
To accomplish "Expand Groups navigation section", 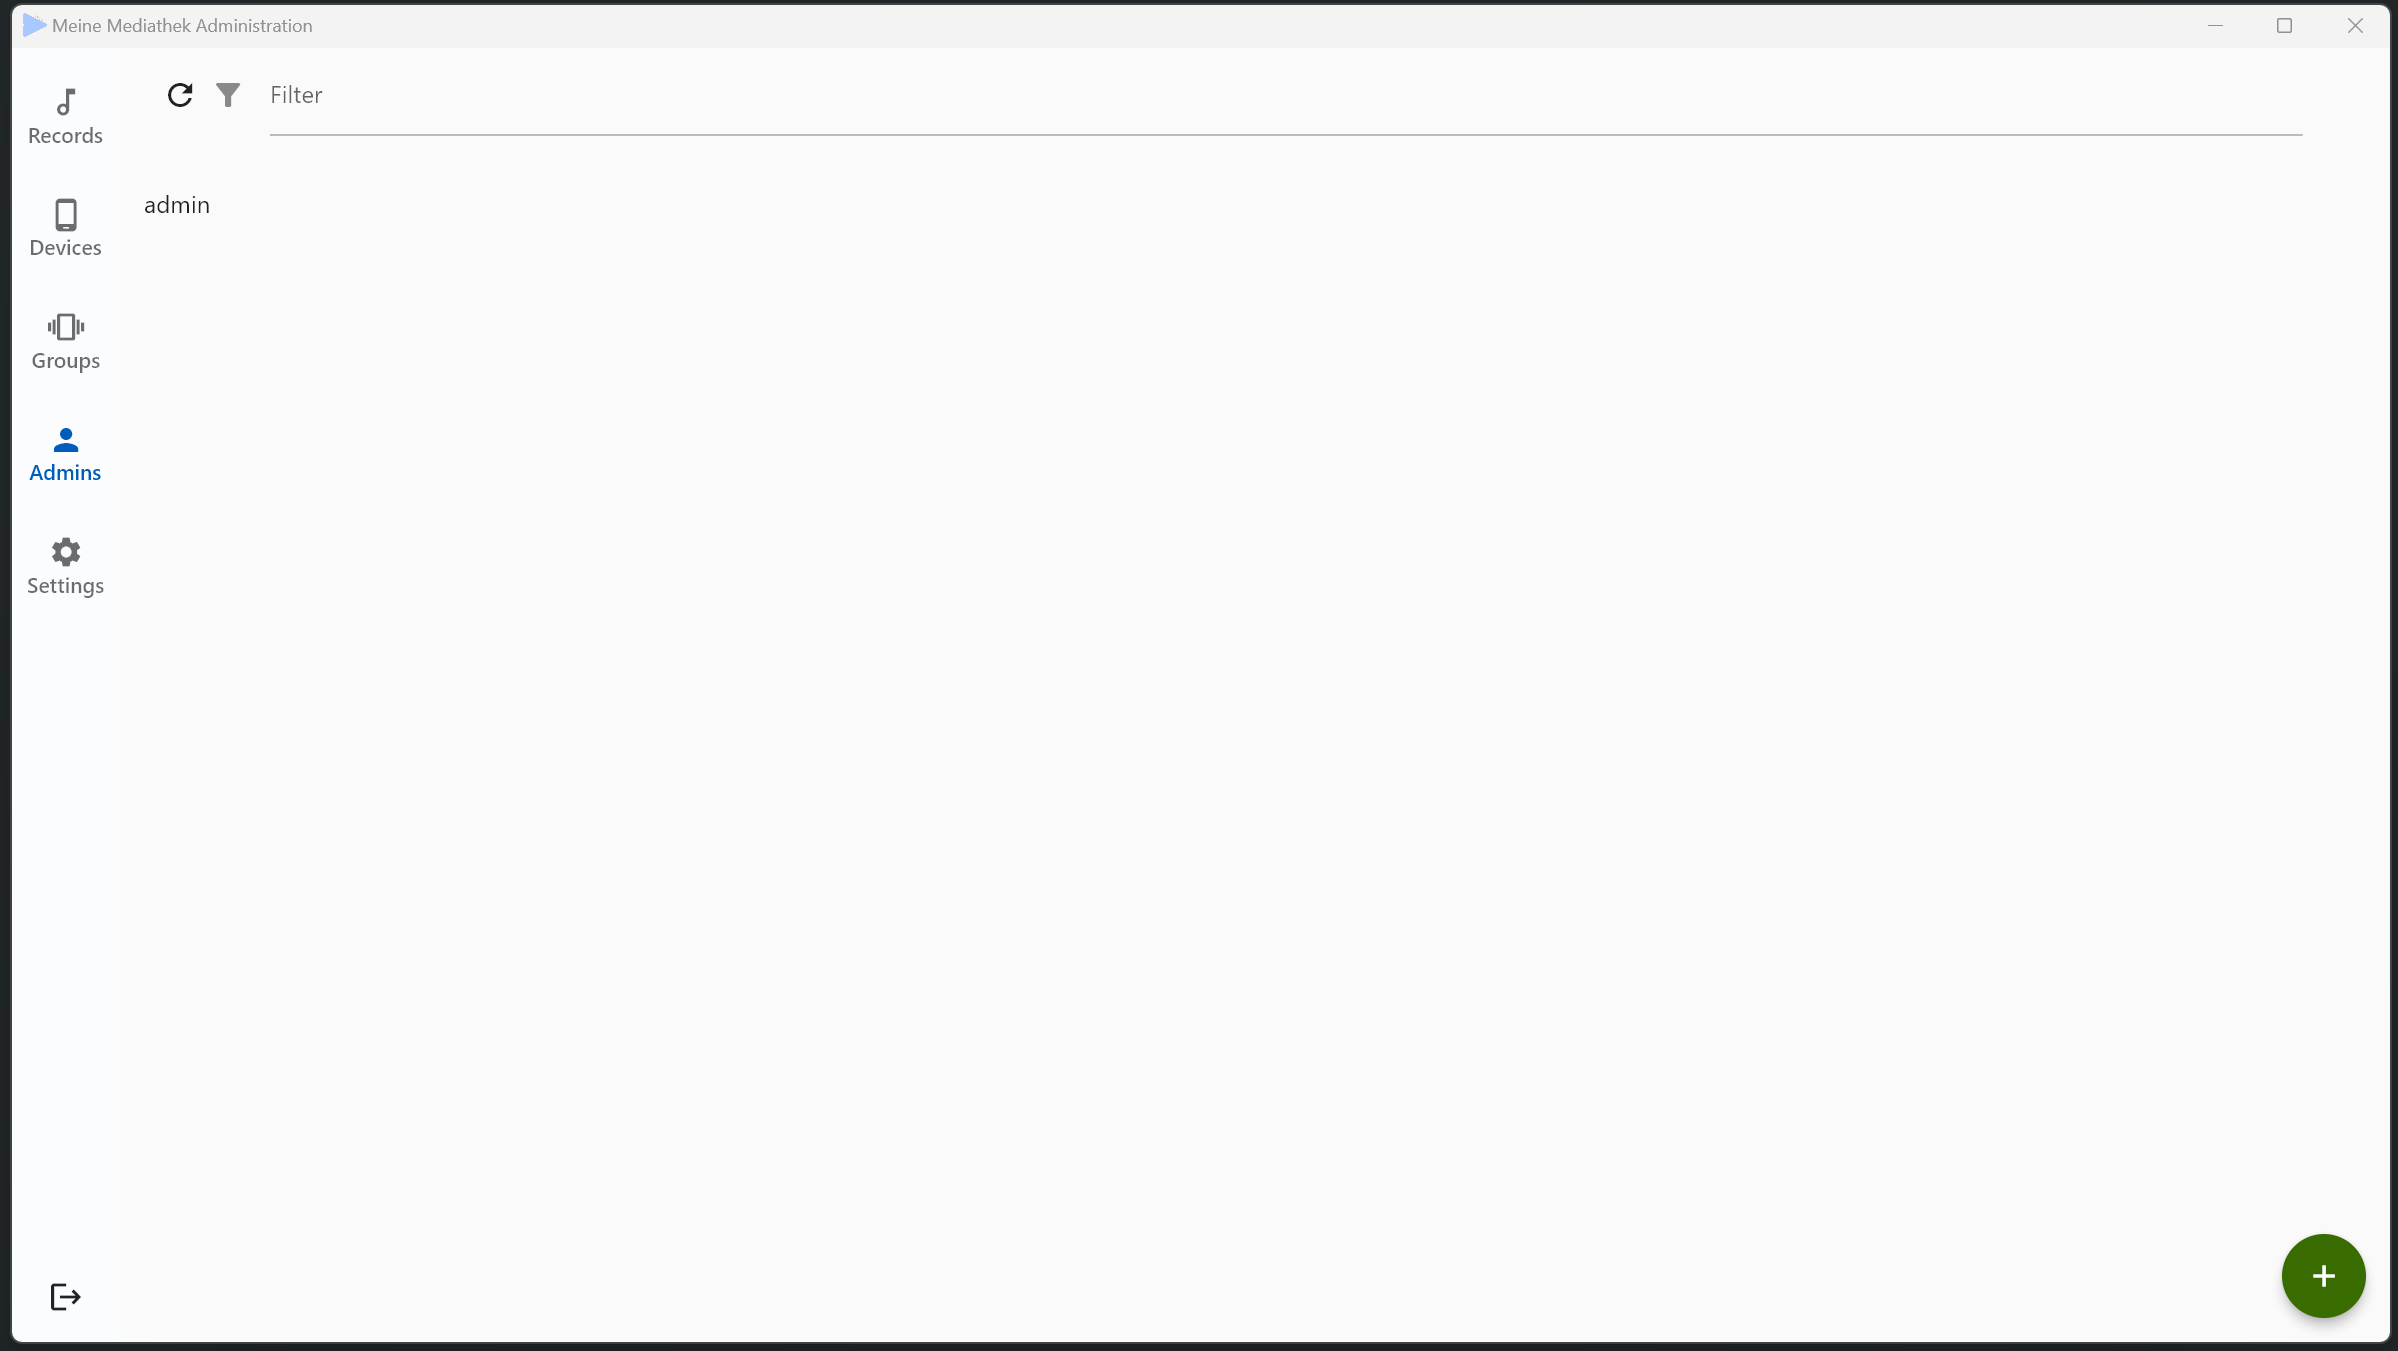I will pyautogui.click(x=64, y=339).
